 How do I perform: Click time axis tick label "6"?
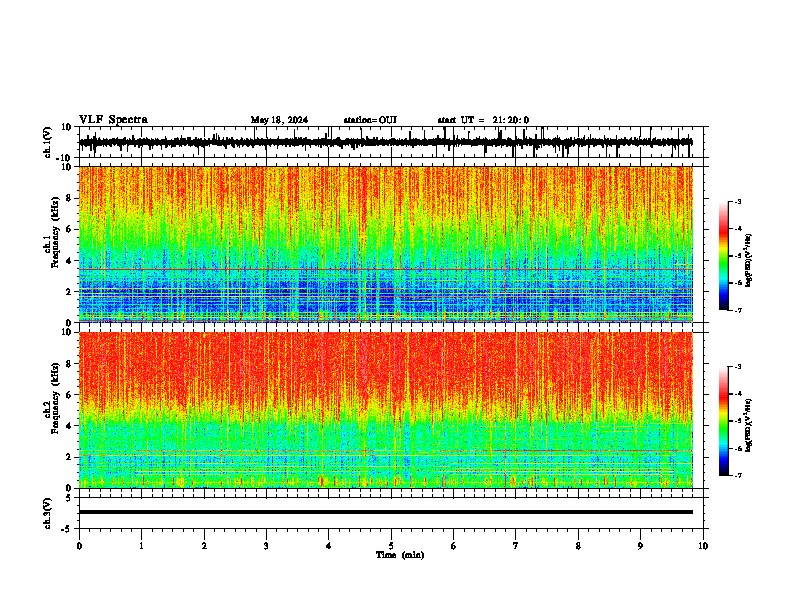point(454,546)
